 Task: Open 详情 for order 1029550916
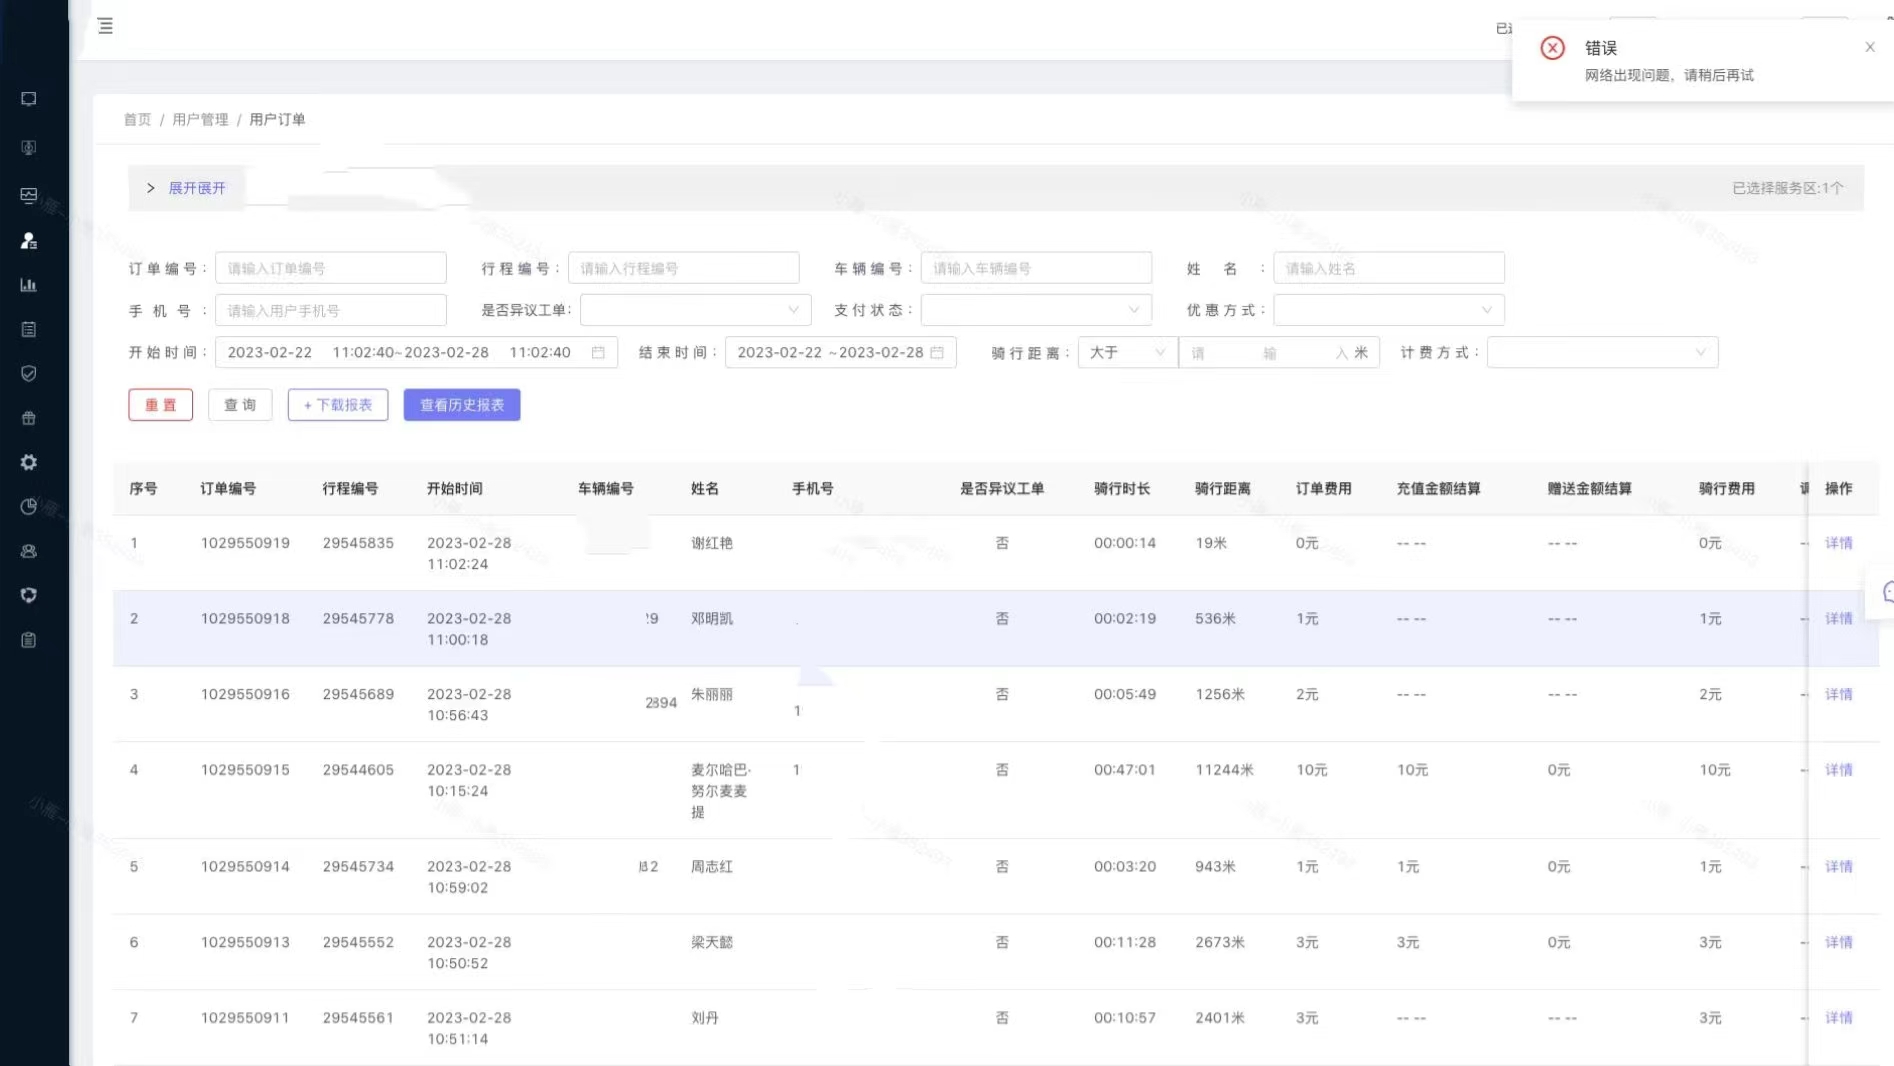click(x=1838, y=694)
